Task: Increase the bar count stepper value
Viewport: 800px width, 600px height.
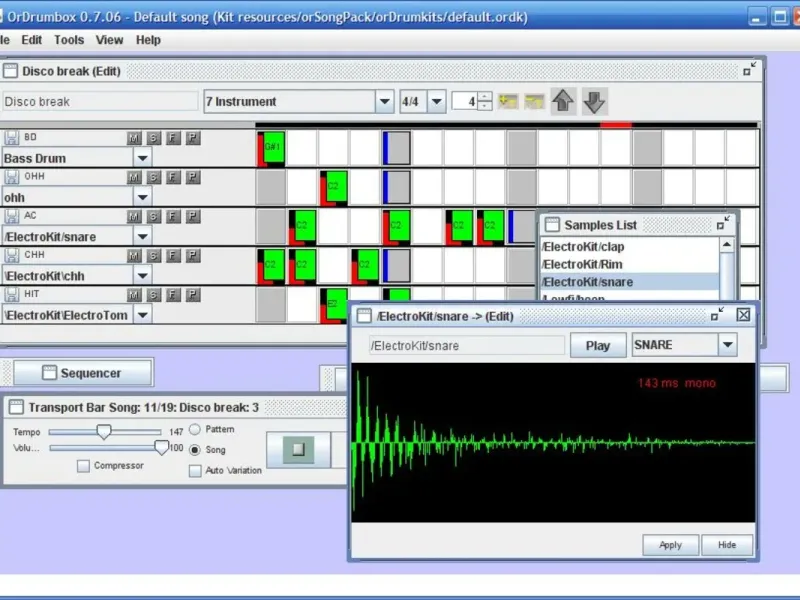Action: point(485,96)
